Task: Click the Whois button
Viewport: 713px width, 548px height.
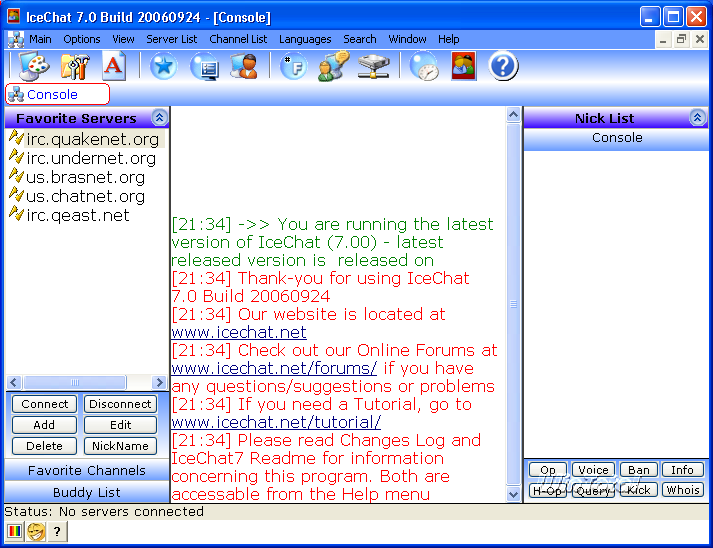Action: [683, 490]
